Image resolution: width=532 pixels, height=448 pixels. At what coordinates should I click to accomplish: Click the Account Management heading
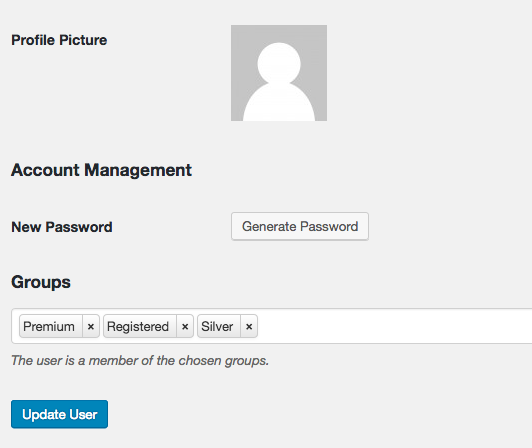click(x=101, y=170)
